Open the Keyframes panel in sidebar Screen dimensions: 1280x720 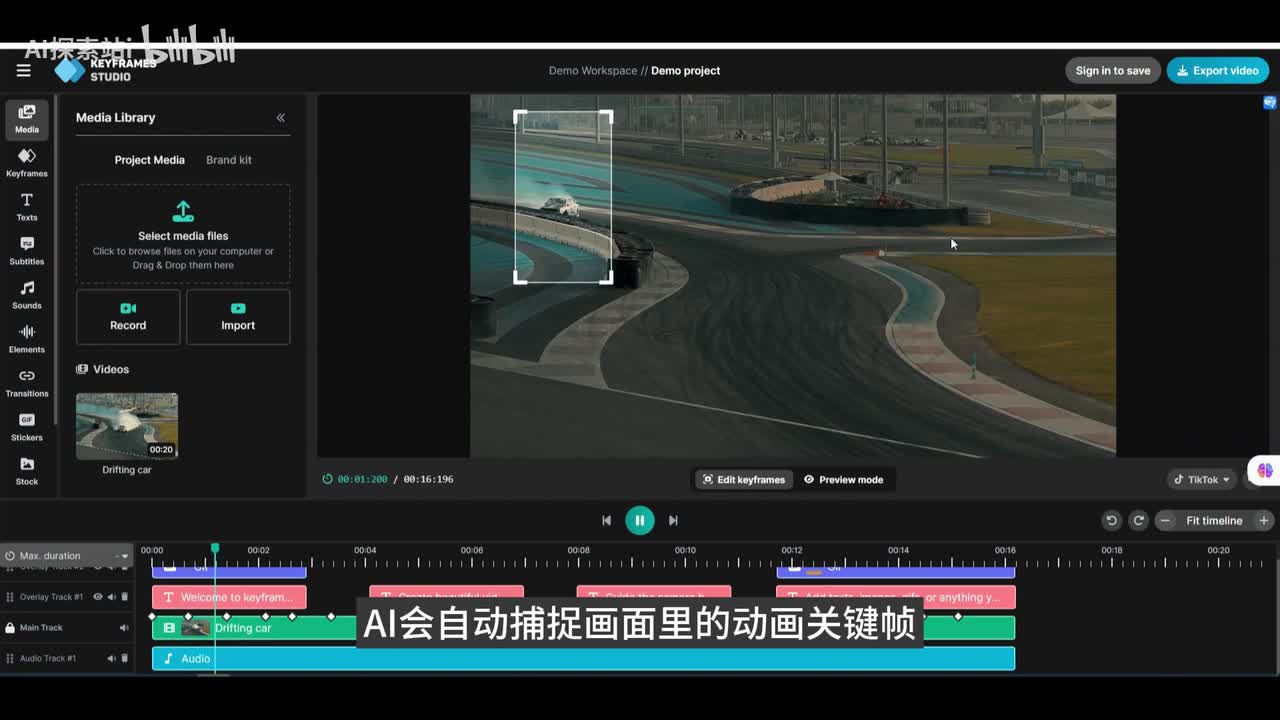(x=27, y=163)
